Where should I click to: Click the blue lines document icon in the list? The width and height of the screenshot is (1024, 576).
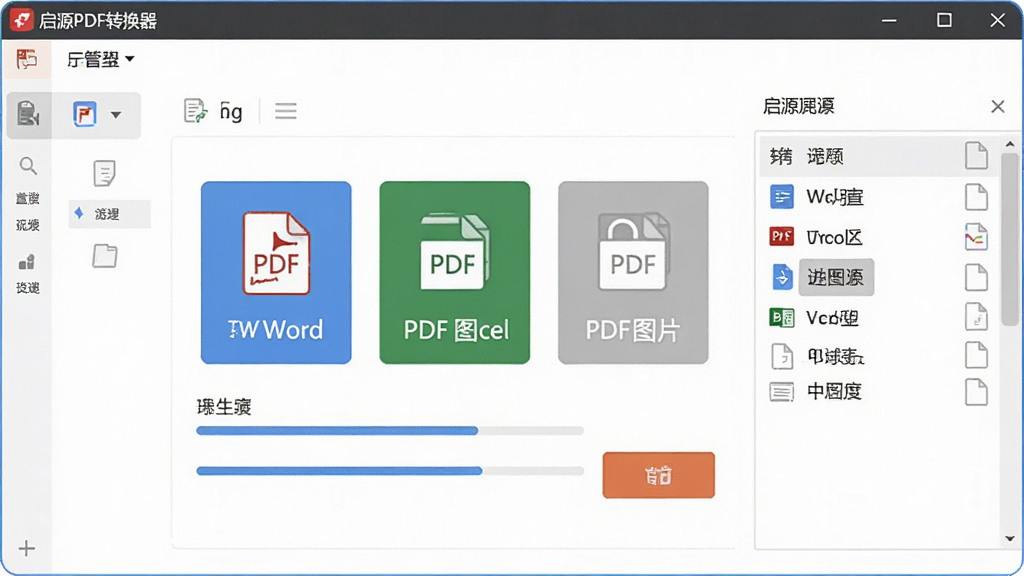click(782, 197)
